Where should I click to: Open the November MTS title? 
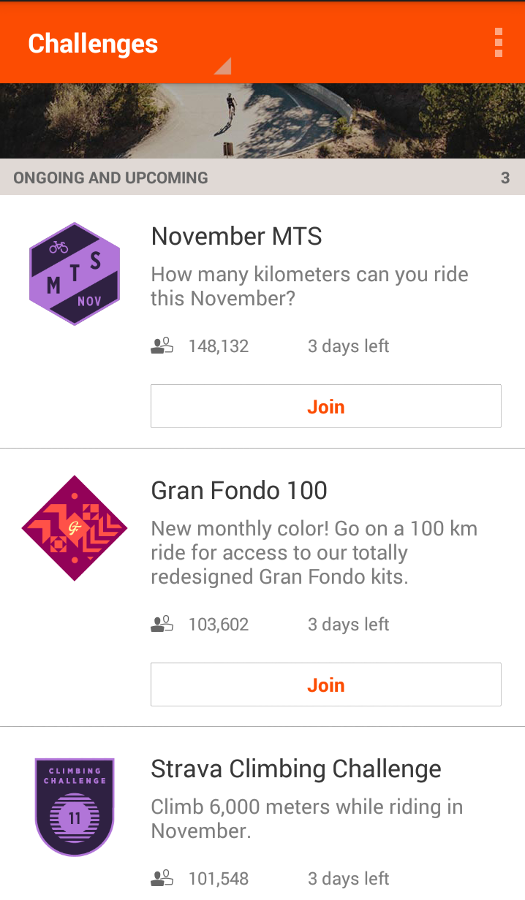pos(236,236)
